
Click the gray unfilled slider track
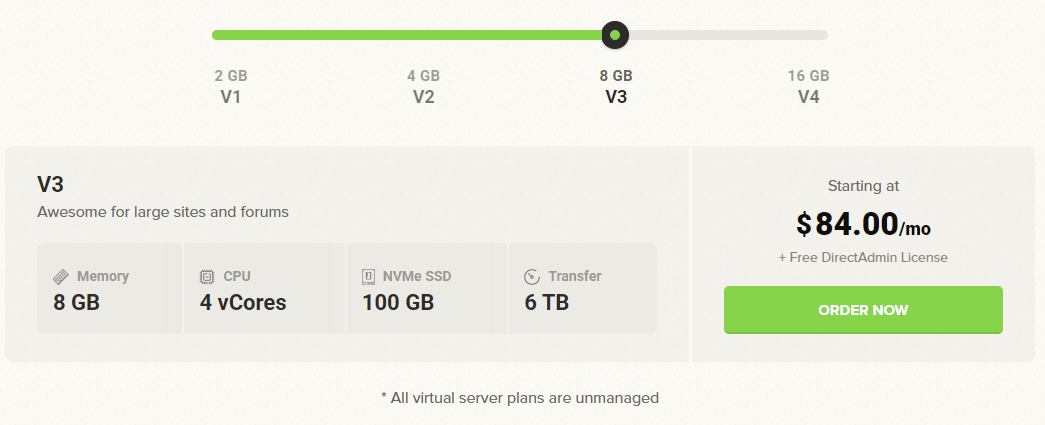pos(728,35)
